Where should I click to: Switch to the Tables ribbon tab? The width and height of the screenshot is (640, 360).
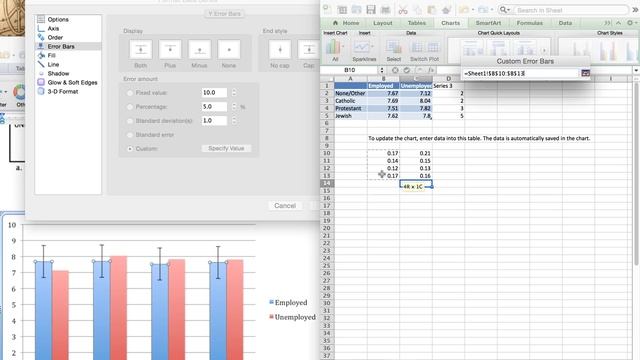pyautogui.click(x=417, y=23)
